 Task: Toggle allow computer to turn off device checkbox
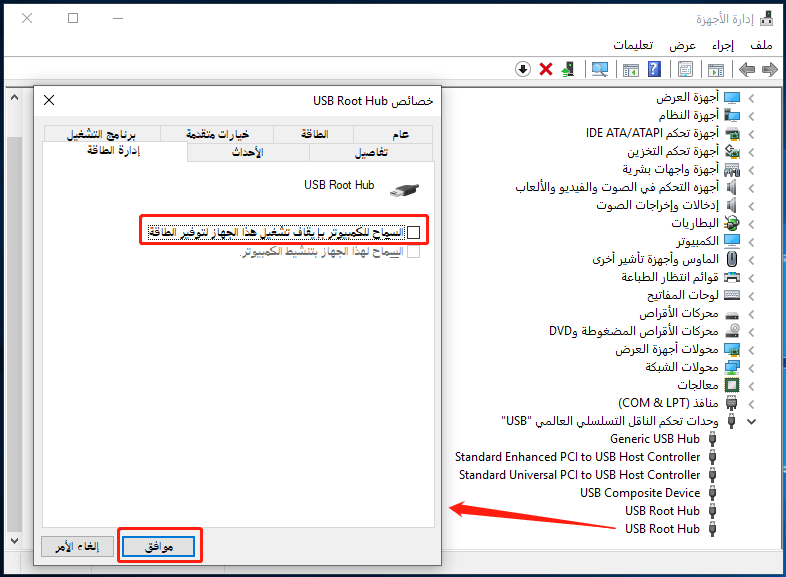(x=414, y=233)
